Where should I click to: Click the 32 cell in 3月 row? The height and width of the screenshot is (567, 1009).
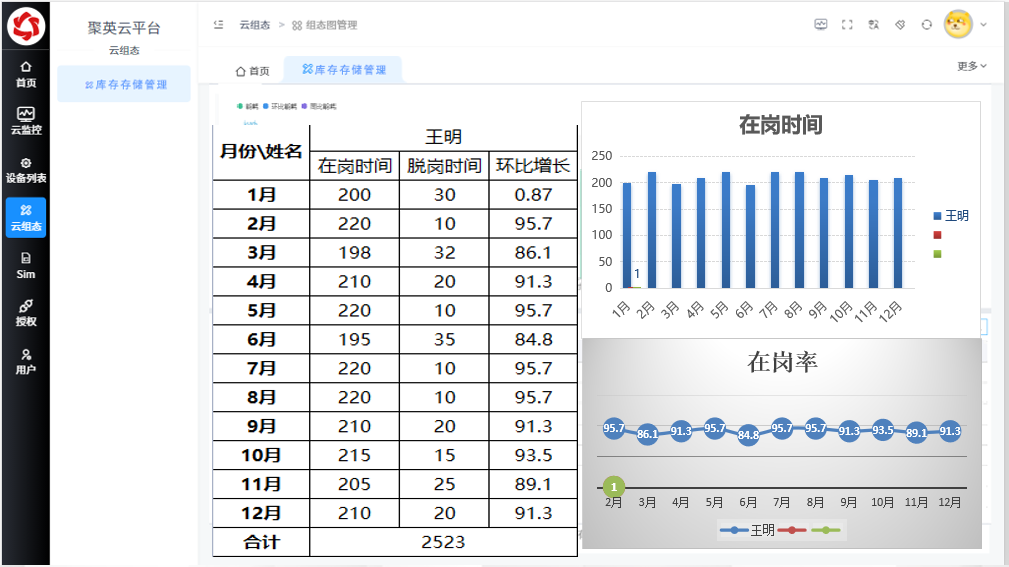point(444,252)
